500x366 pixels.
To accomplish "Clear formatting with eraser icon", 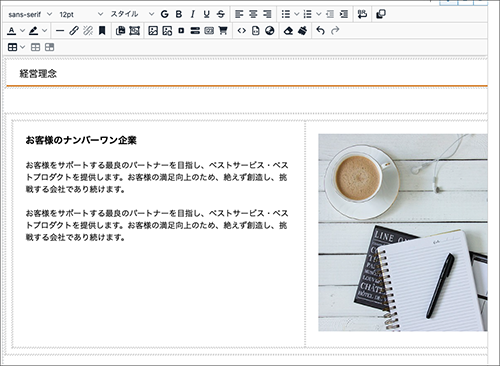I will [x=288, y=31].
